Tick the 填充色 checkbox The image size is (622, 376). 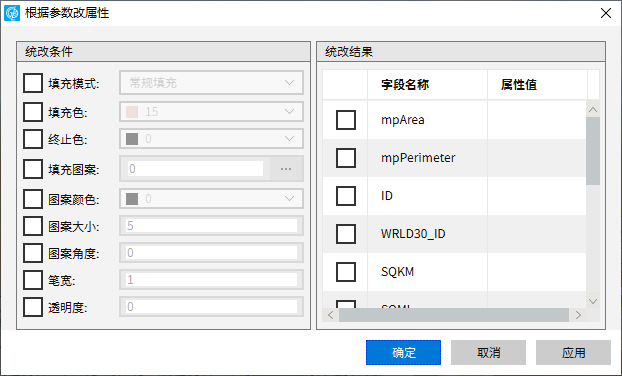(x=33, y=112)
